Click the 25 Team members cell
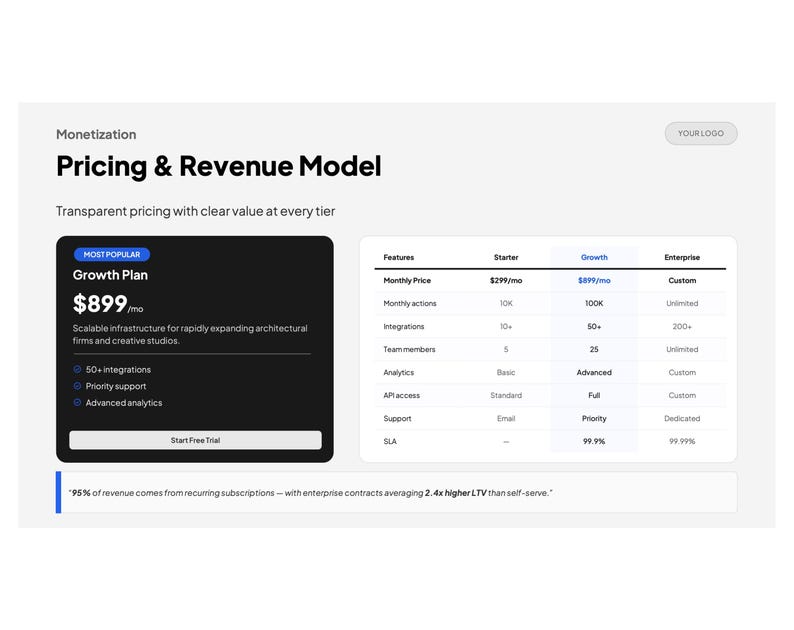The height and width of the screenshot is (630, 794). coord(594,349)
